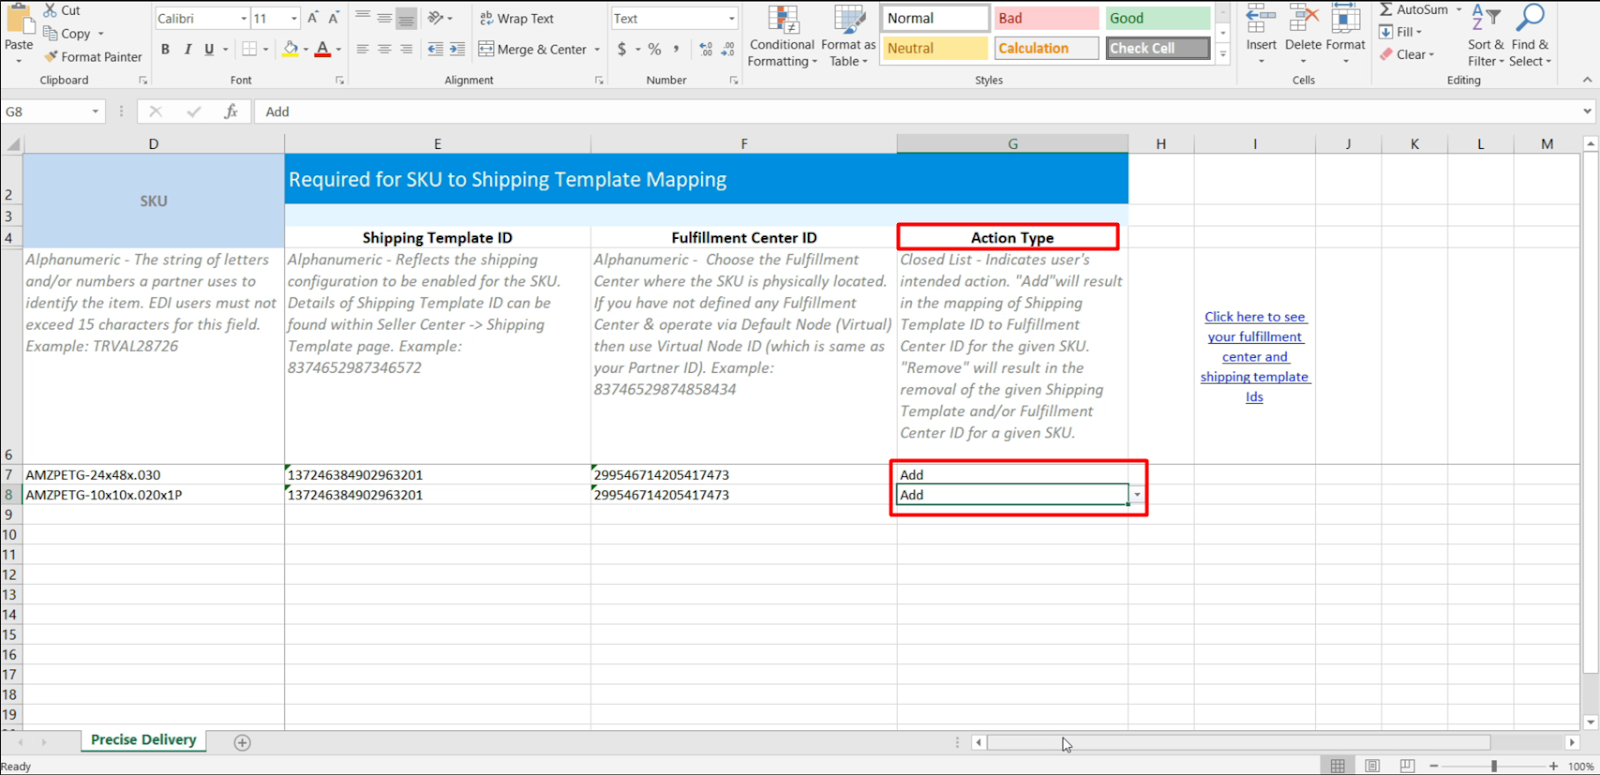Apply the Normal cell style
Screen dimensions: 1600x775
click(935, 18)
